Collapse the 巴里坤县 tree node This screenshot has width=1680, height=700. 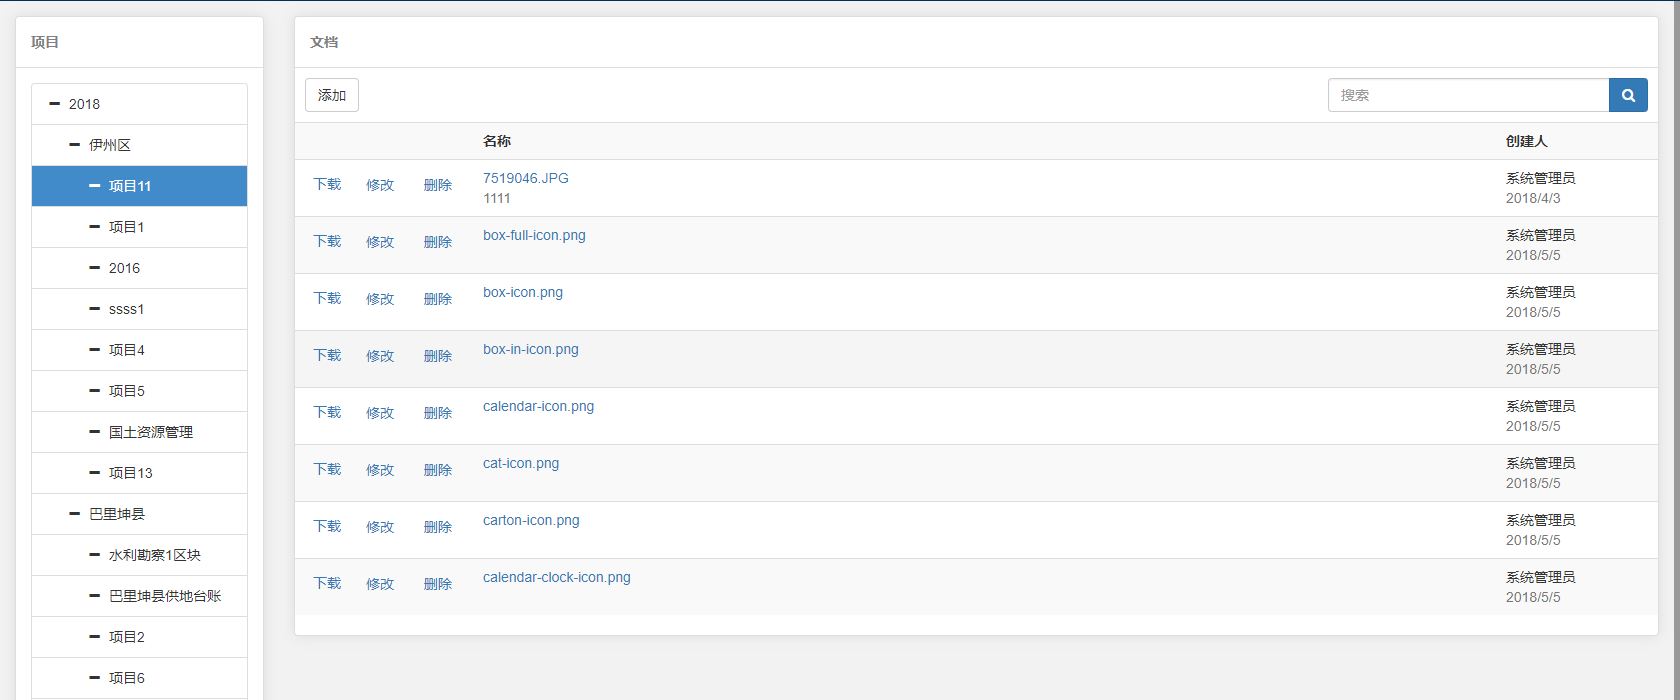click(75, 514)
